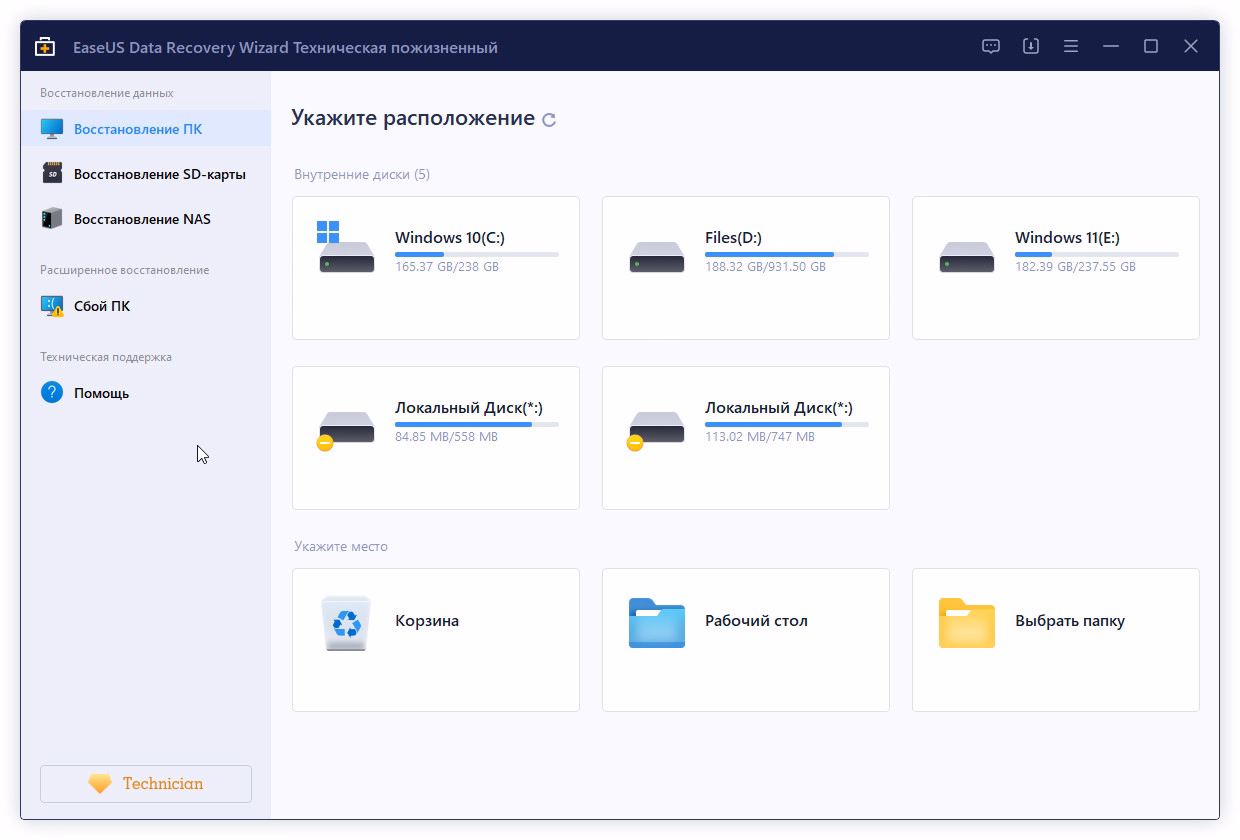This screenshot has width=1240, height=840.
Task: Click the refresh icon beside Укажите расположение
Action: pyautogui.click(x=549, y=120)
